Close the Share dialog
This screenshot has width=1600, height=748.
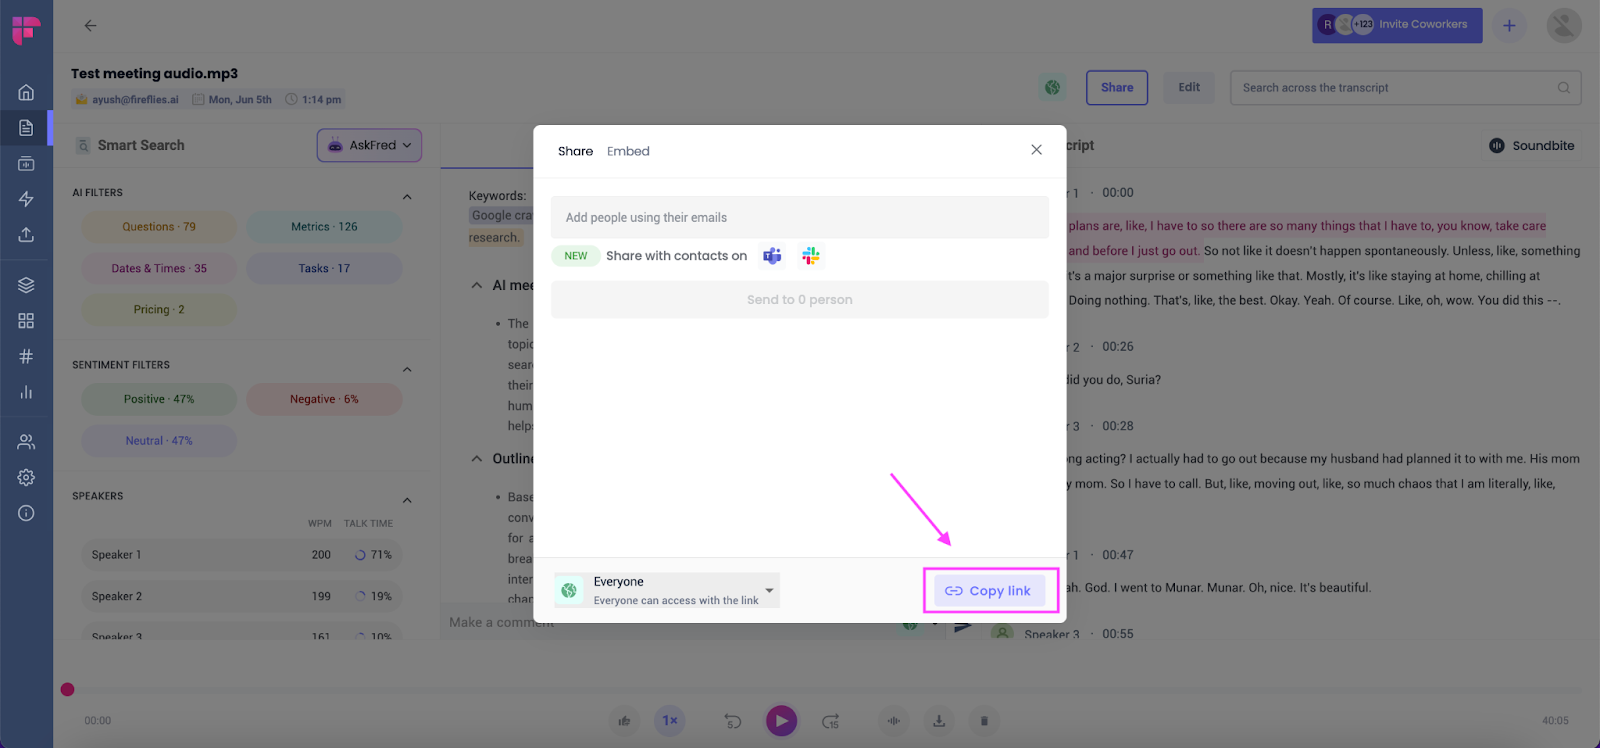click(x=1036, y=150)
